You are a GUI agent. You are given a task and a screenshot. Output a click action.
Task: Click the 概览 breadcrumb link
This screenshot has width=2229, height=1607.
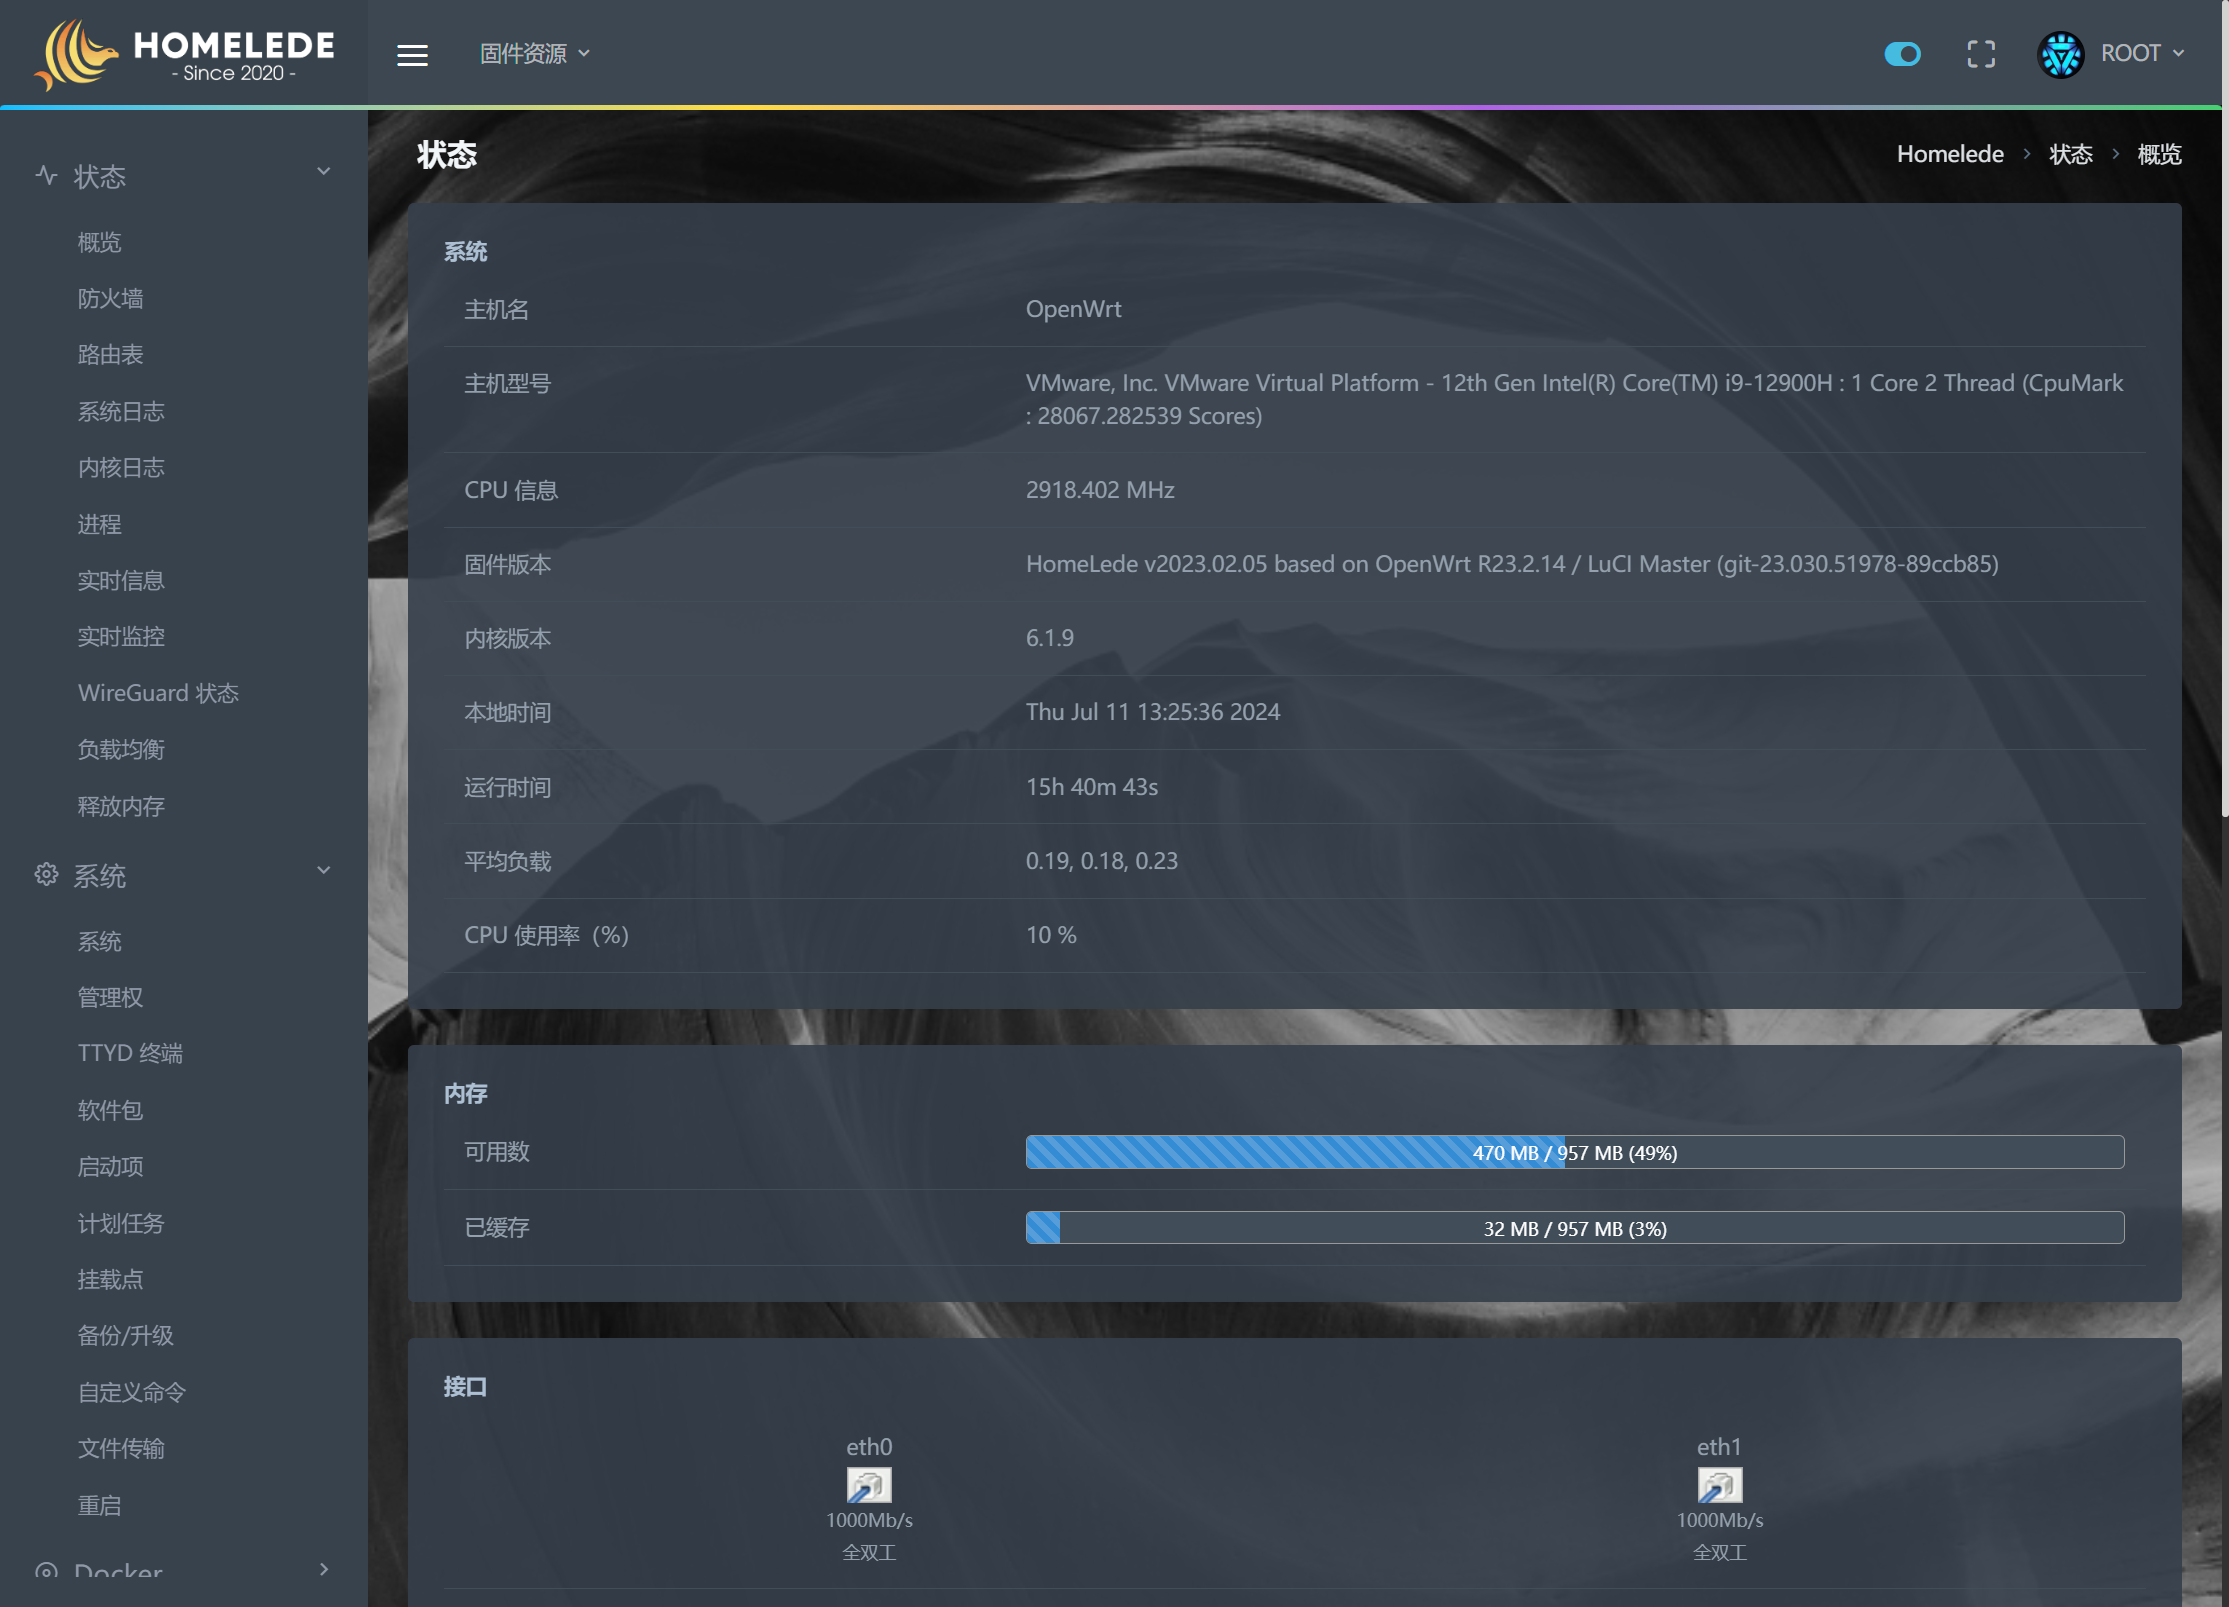point(2160,154)
